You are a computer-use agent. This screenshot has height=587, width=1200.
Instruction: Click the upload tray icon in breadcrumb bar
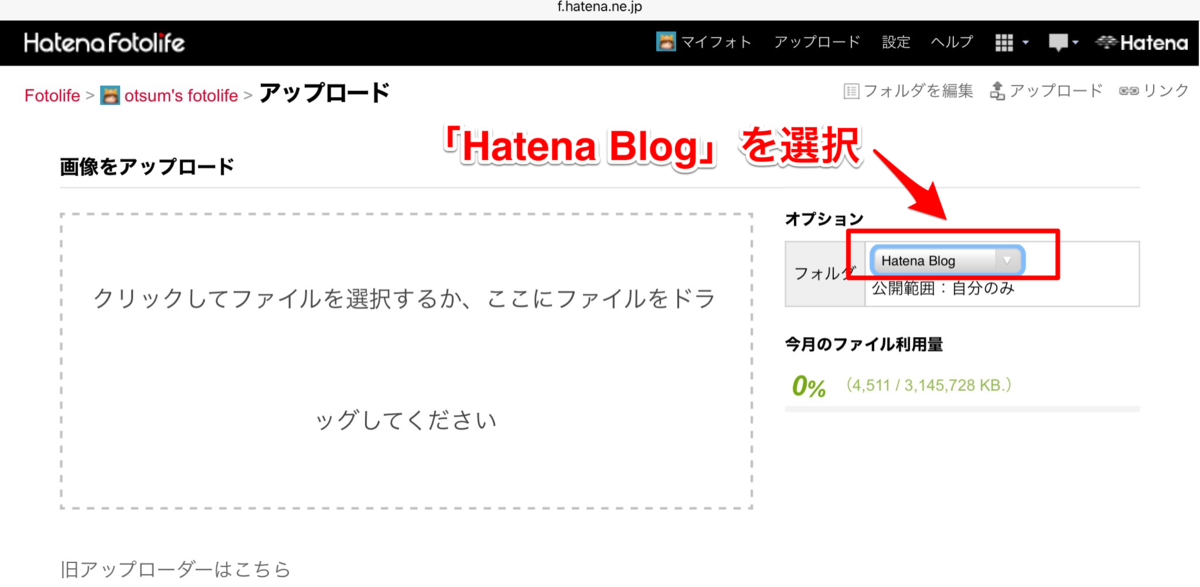(x=997, y=91)
